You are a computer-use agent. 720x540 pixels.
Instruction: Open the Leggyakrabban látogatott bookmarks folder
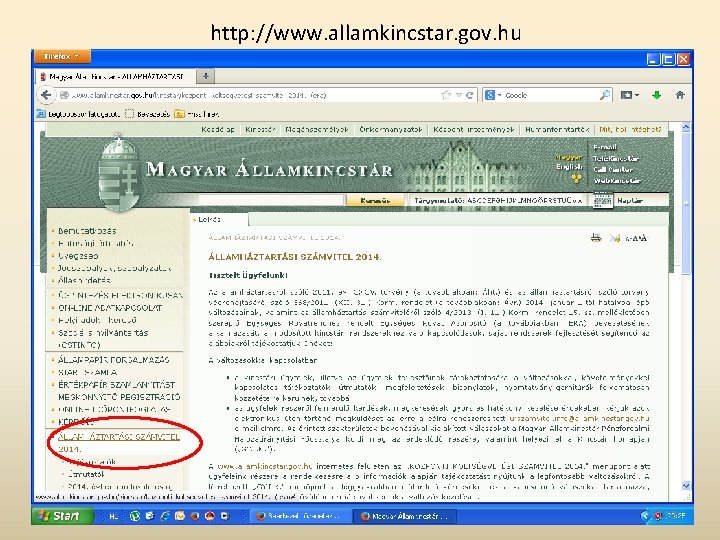click(x=79, y=114)
